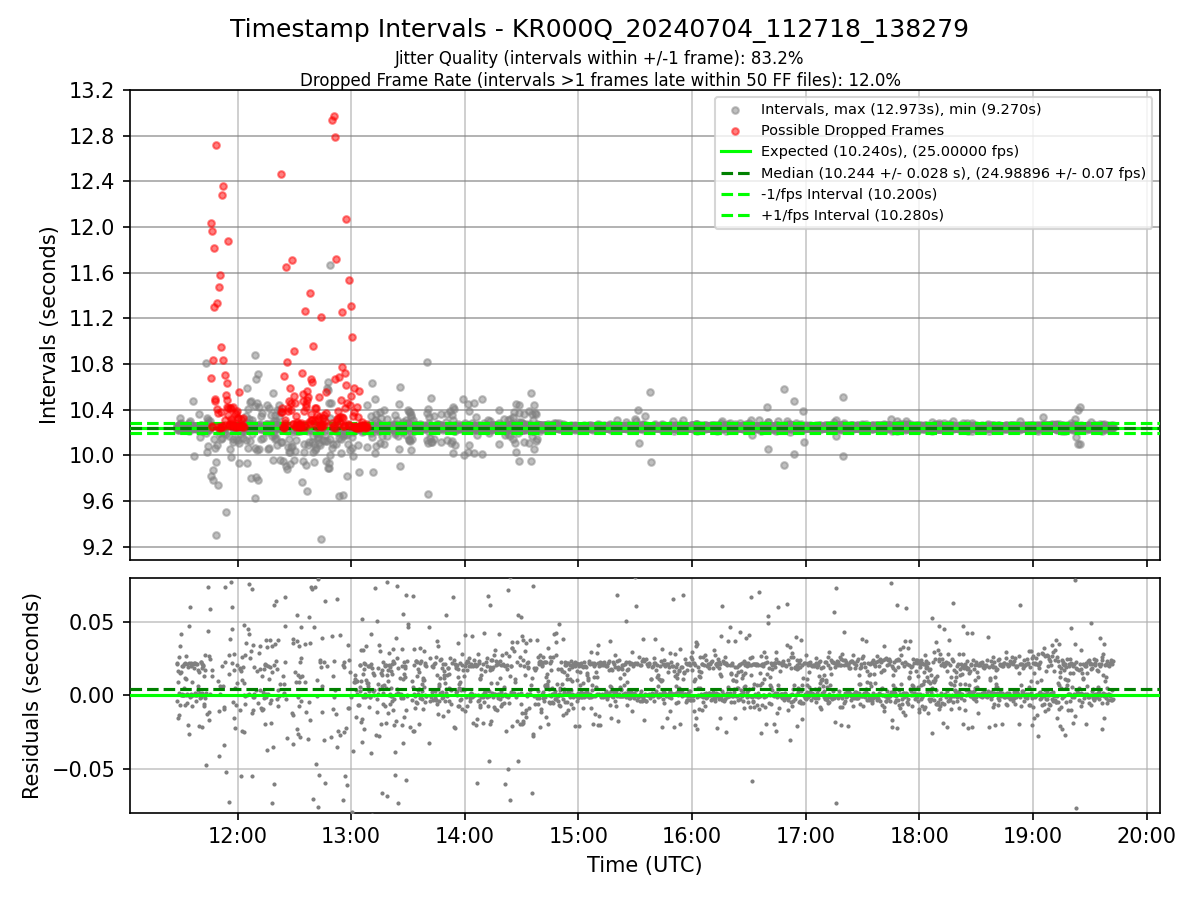This screenshot has width=1200, height=900.
Task: Click the Time (UTC) axis label
Action: coord(644,864)
